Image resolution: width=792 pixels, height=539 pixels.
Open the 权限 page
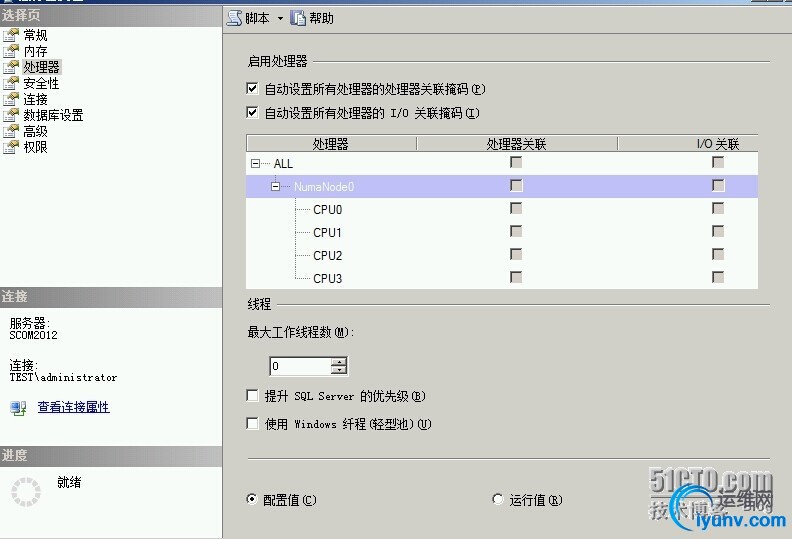pos(35,147)
